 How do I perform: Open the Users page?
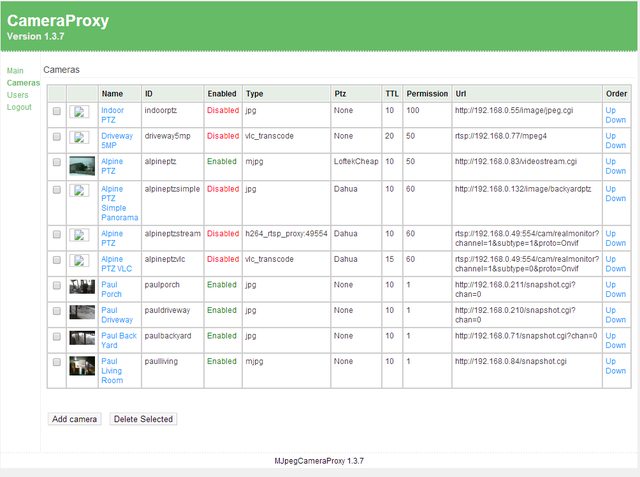(18, 95)
